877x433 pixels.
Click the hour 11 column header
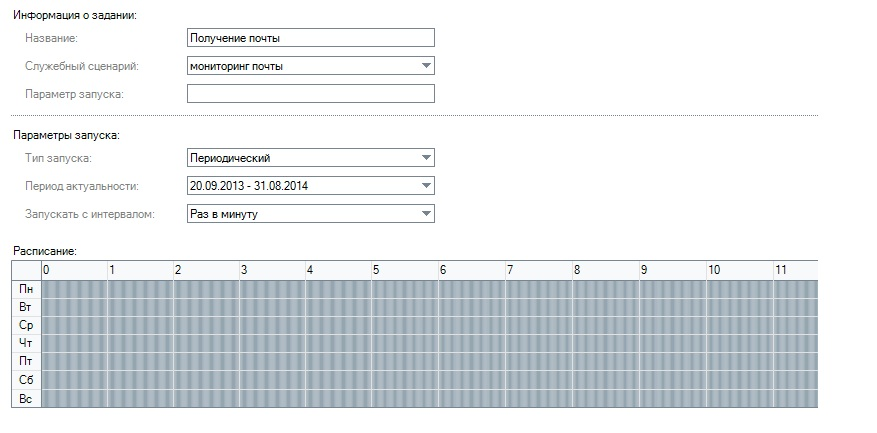(795, 270)
